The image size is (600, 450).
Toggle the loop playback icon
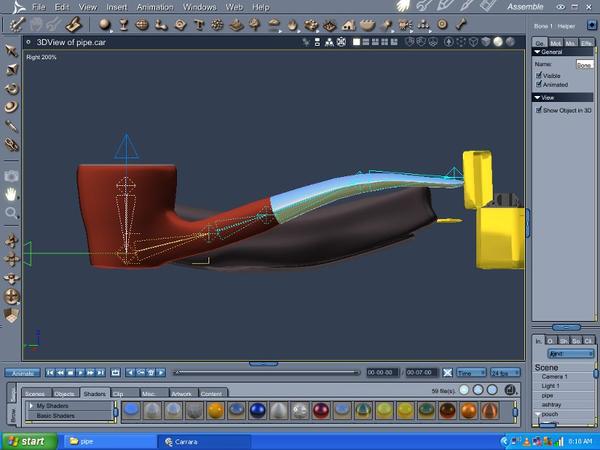tap(115, 372)
